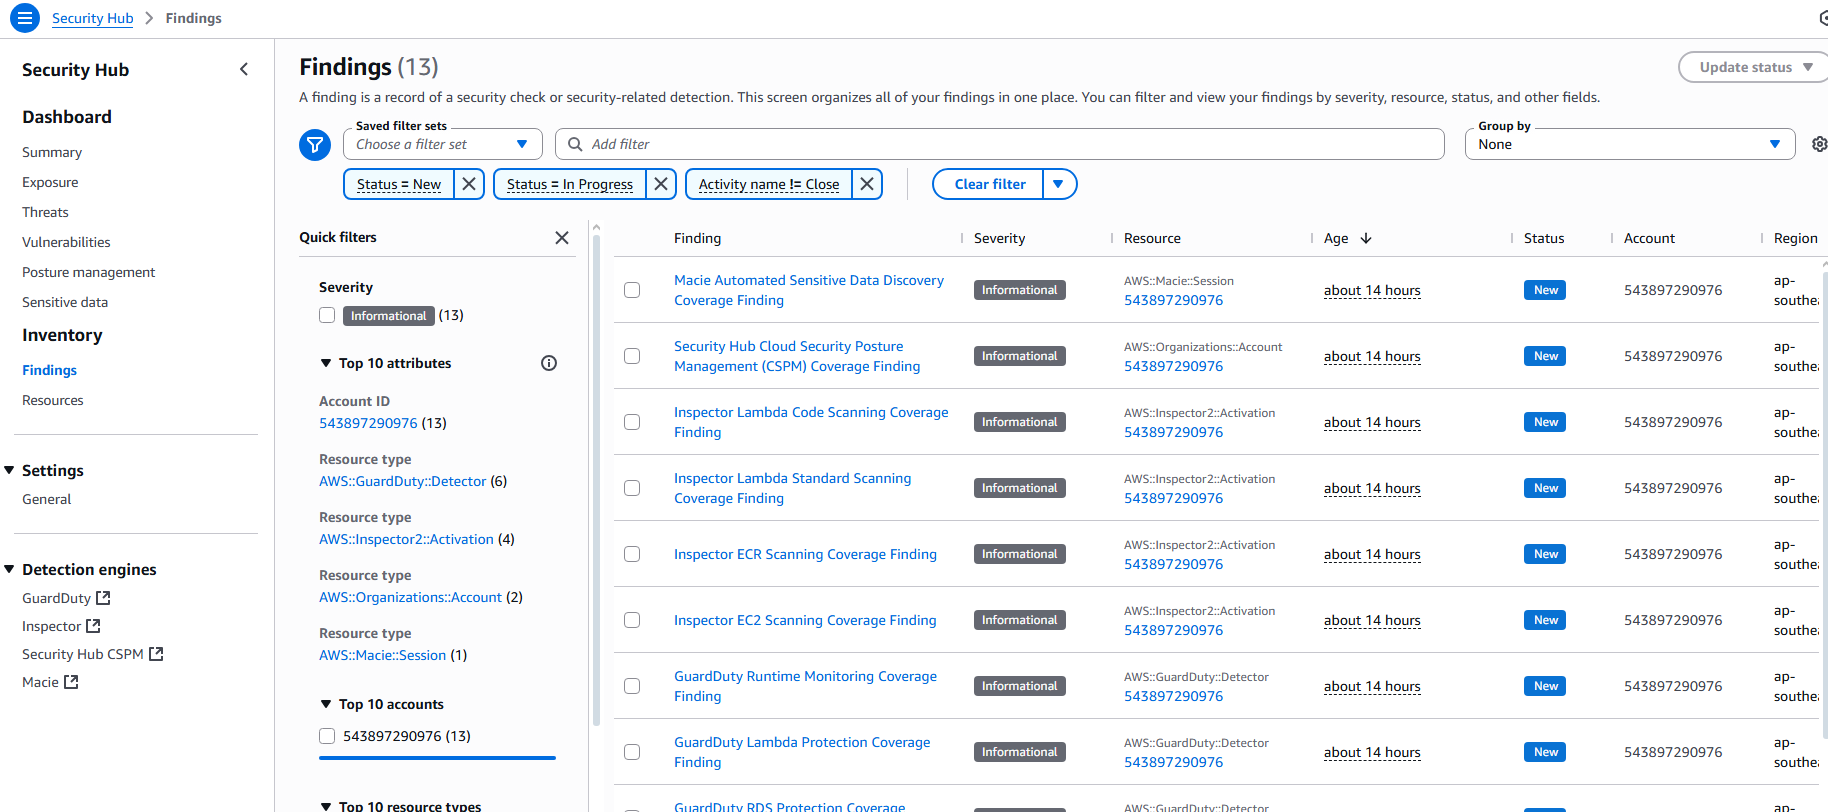Image resolution: width=1828 pixels, height=812 pixels.
Task: Select Inspector Lambda Code Scanning row checkbox
Action: pos(632,422)
